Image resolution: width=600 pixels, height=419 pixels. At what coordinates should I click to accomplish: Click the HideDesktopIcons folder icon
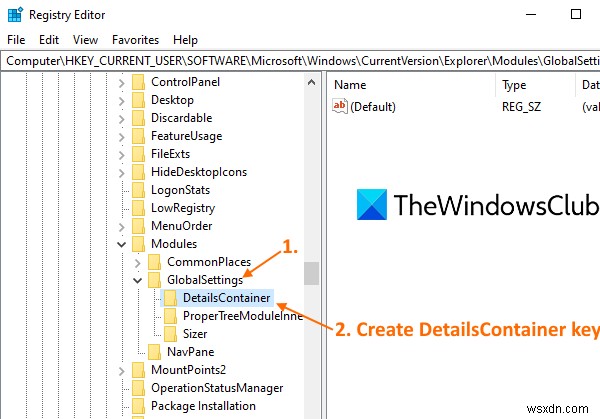pyautogui.click(x=139, y=172)
